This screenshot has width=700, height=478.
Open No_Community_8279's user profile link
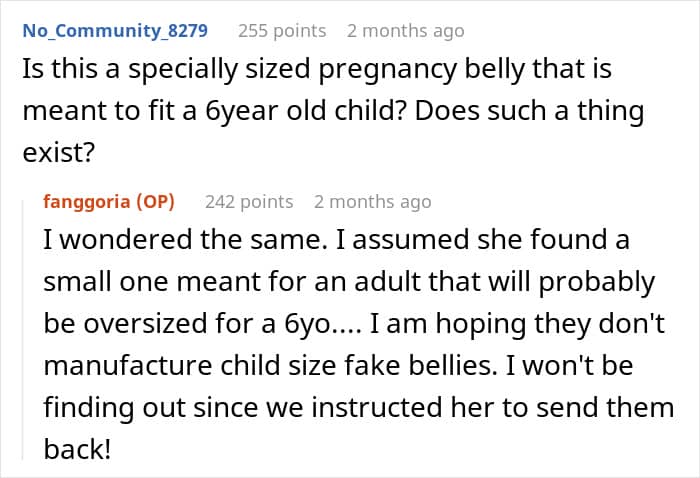pyautogui.click(x=115, y=31)
